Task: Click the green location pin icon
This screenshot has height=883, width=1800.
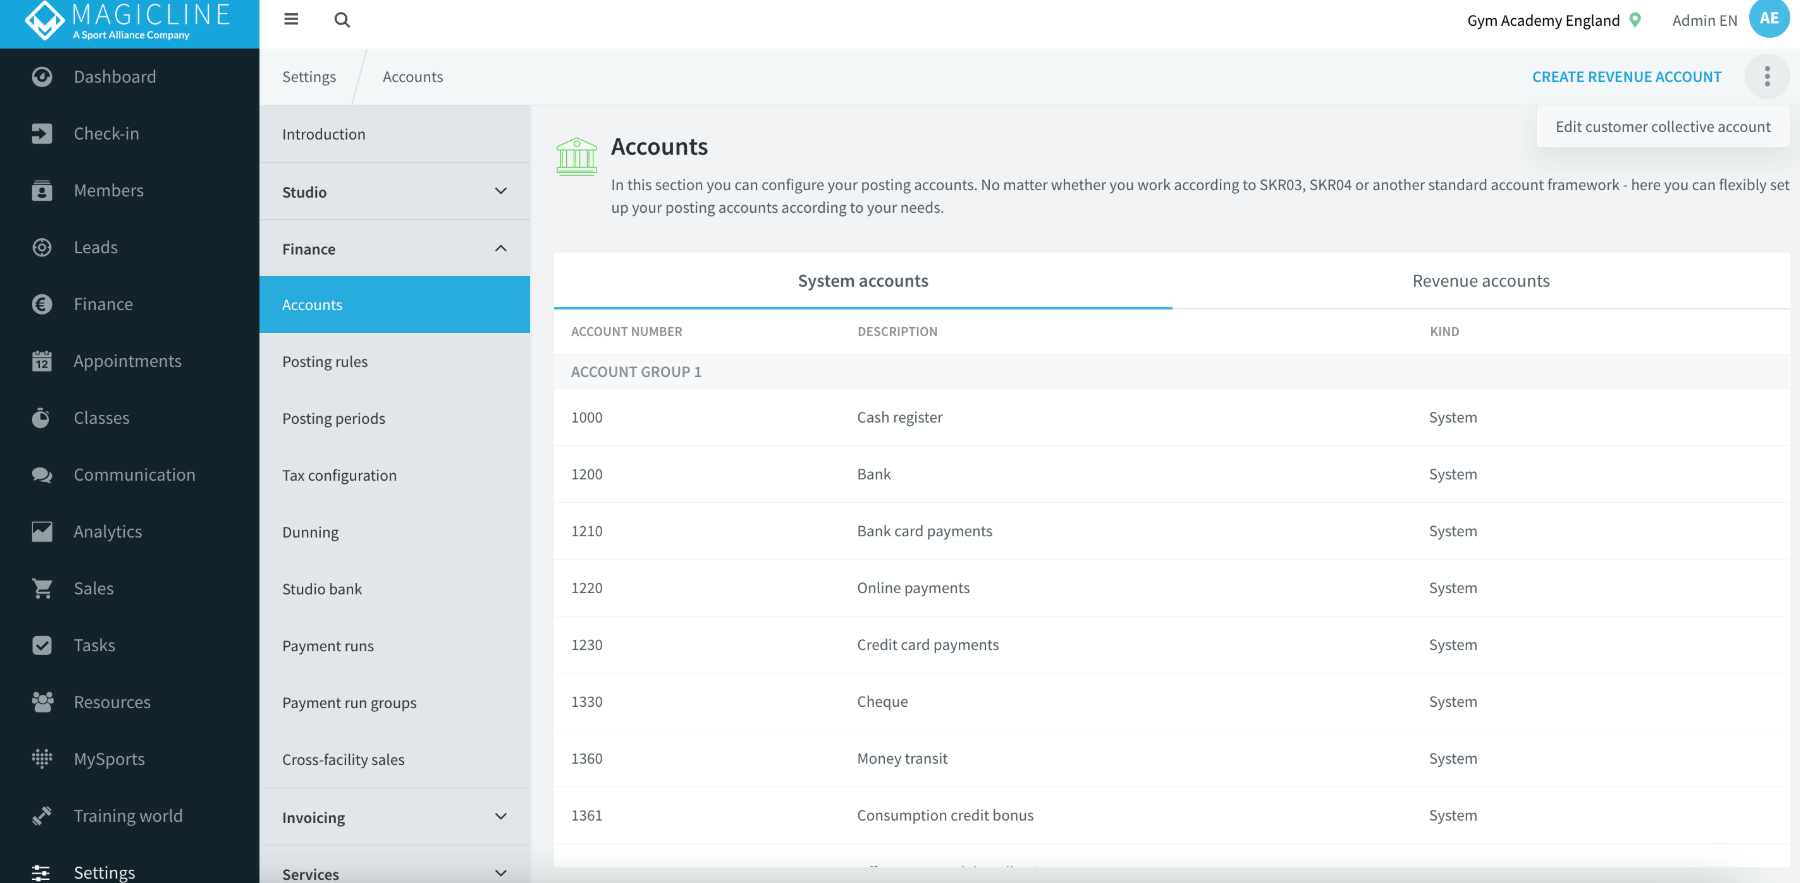Action: point(1635,20)
